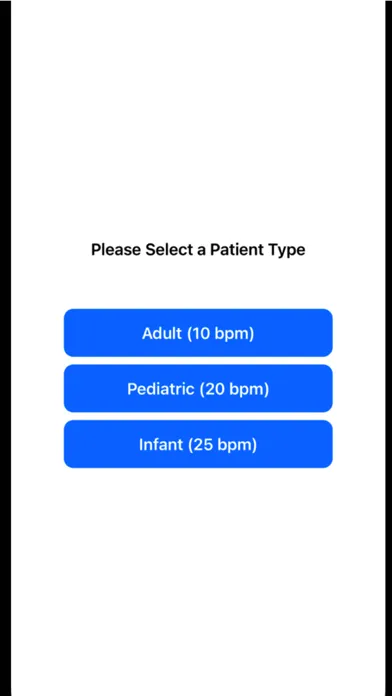Pick the 20 bpm pediatric option
Screen dimensions: 392x696
coord(198,388)
